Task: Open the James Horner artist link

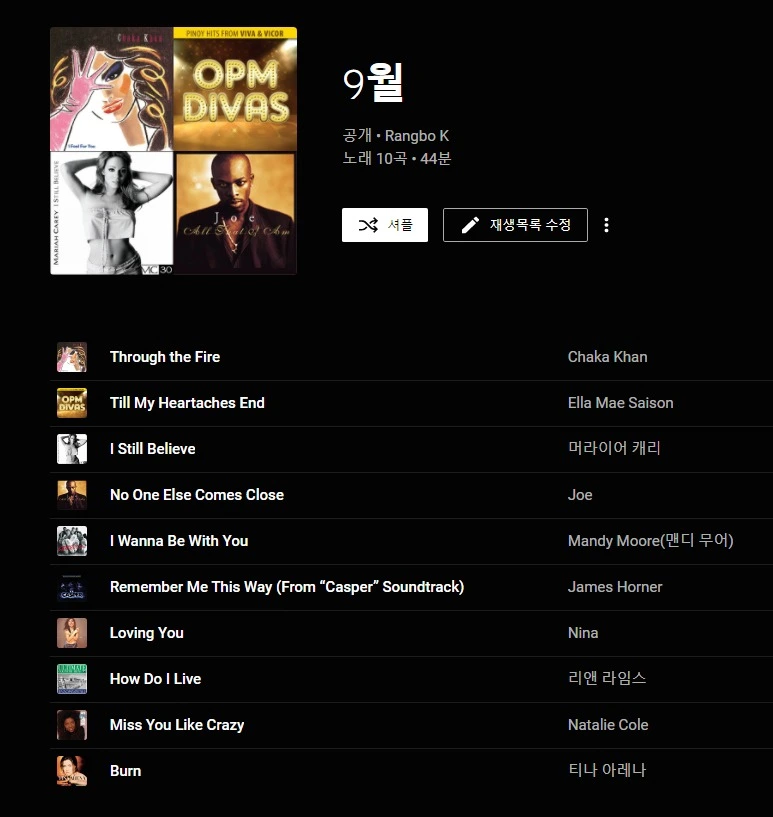Action: 615,587
